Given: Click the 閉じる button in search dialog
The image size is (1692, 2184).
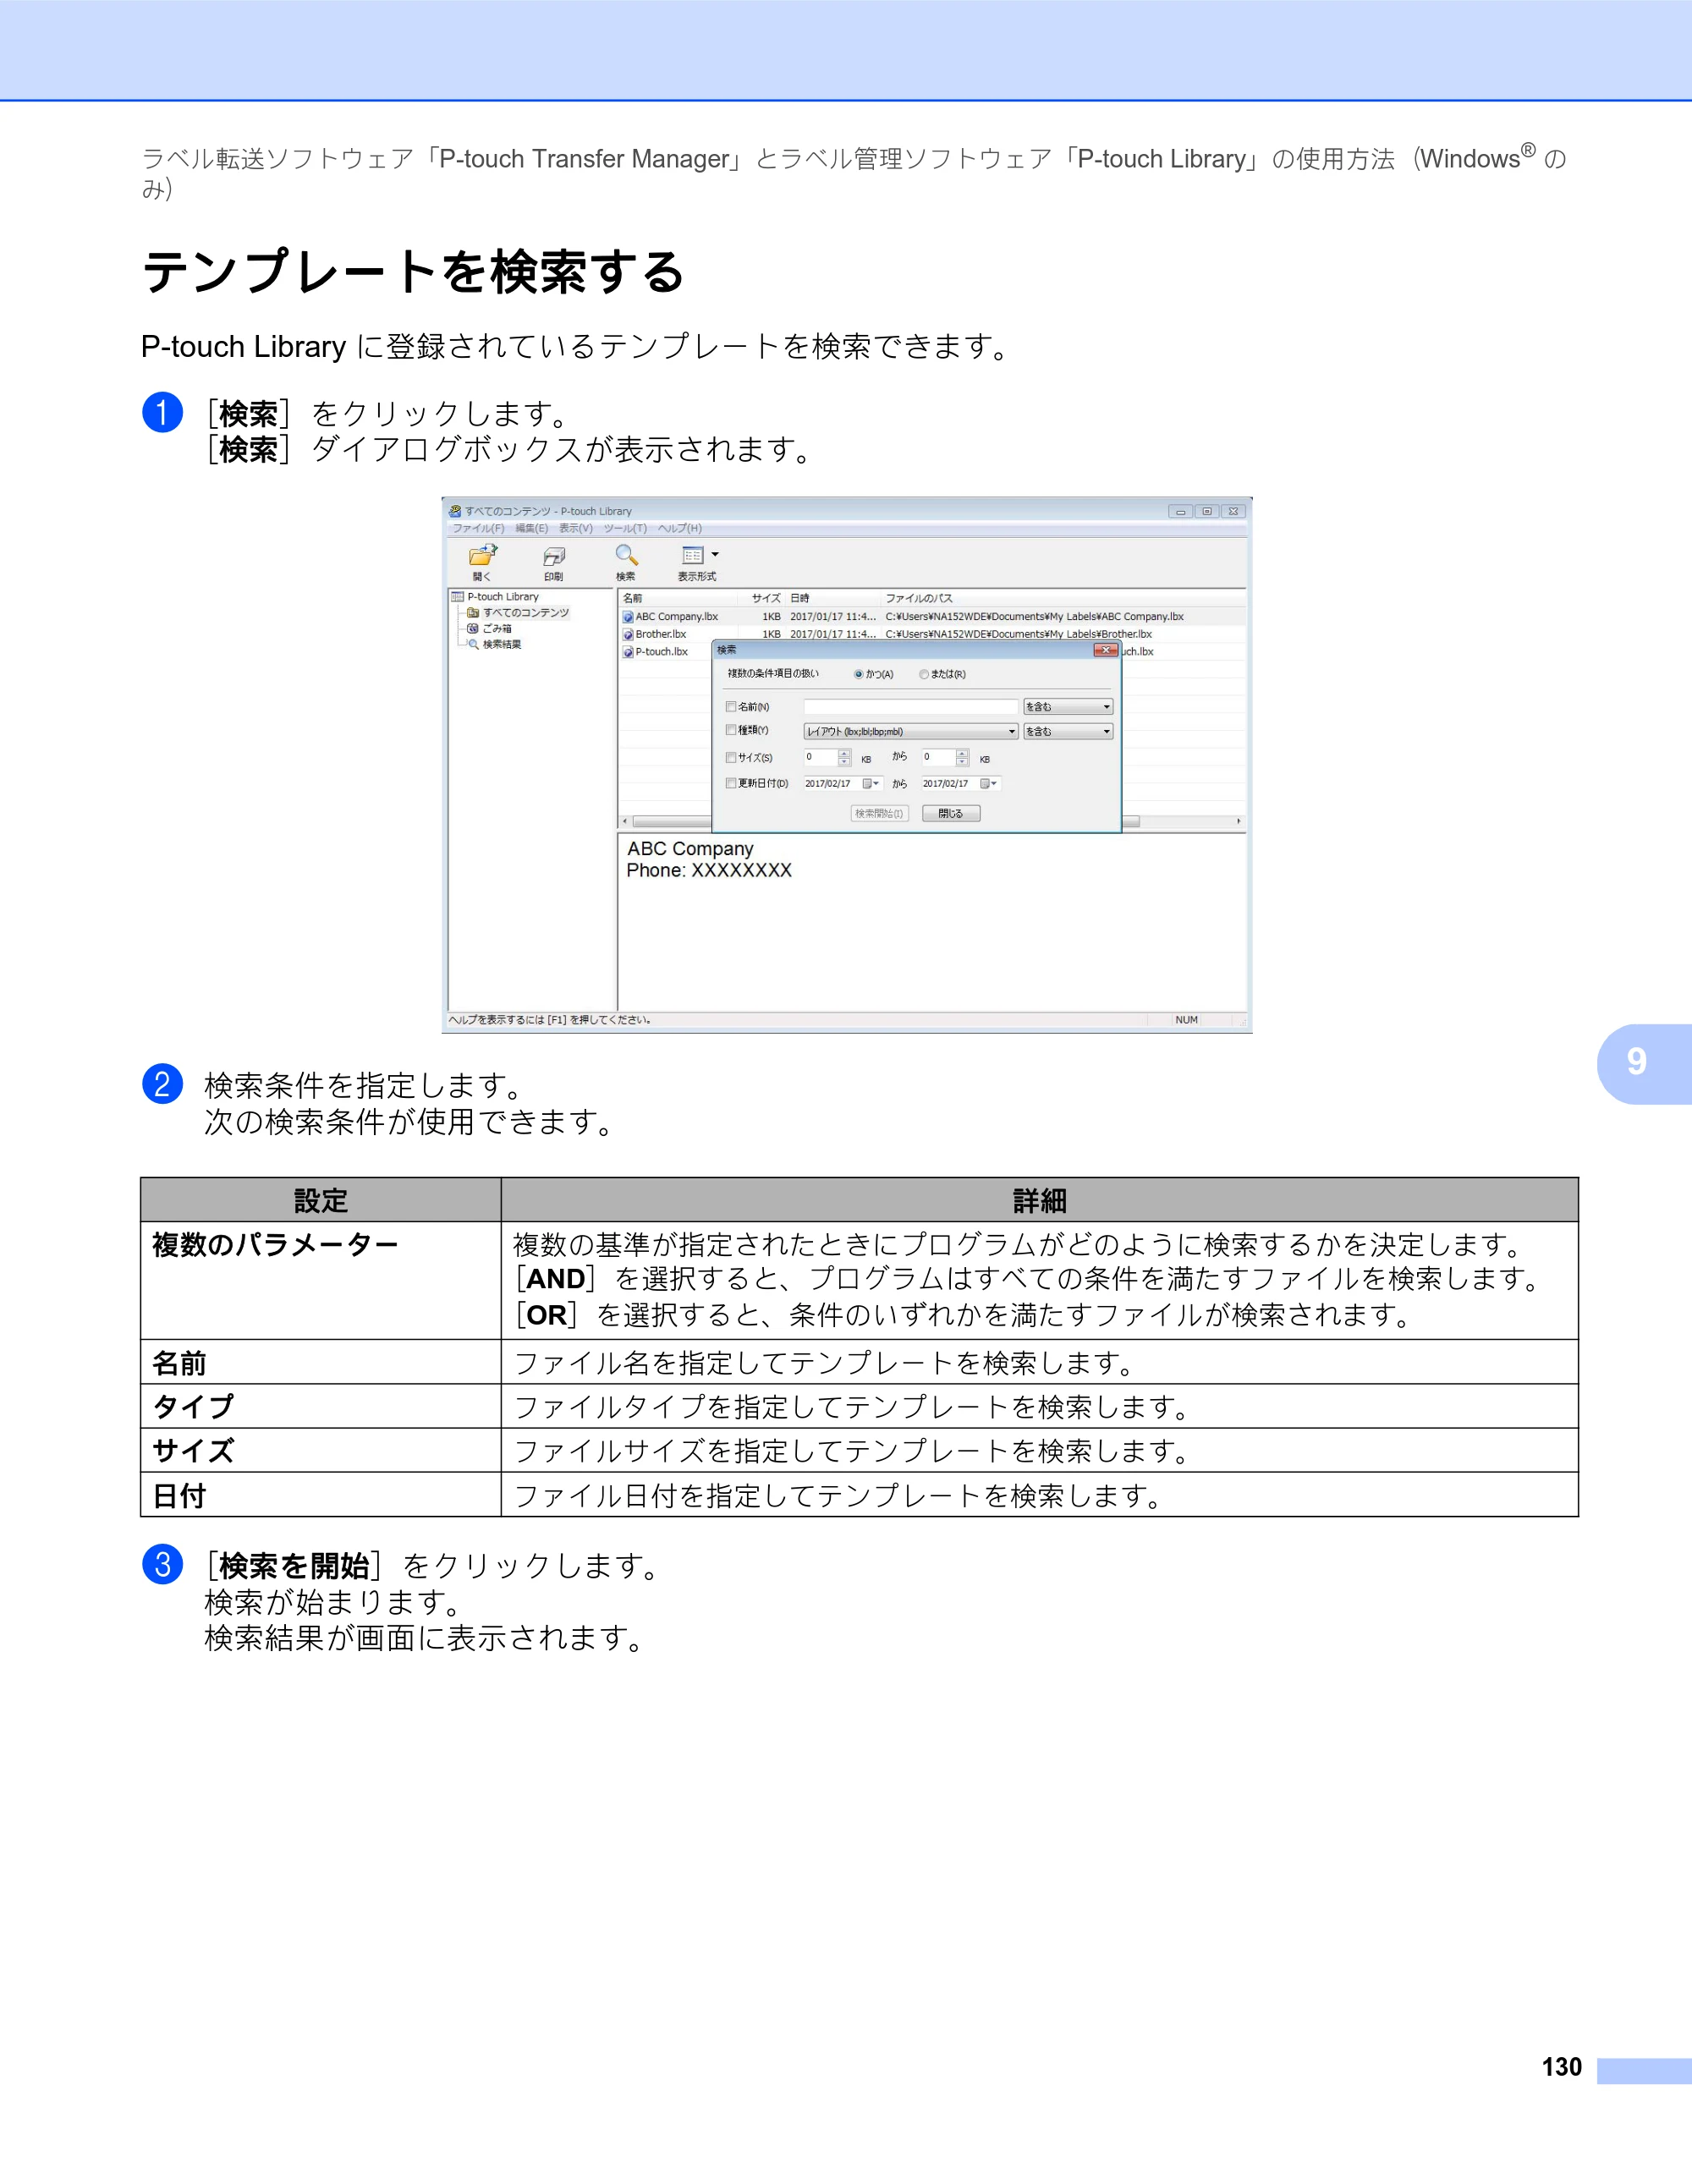Looking at the screenshot, I should point(951,813).
